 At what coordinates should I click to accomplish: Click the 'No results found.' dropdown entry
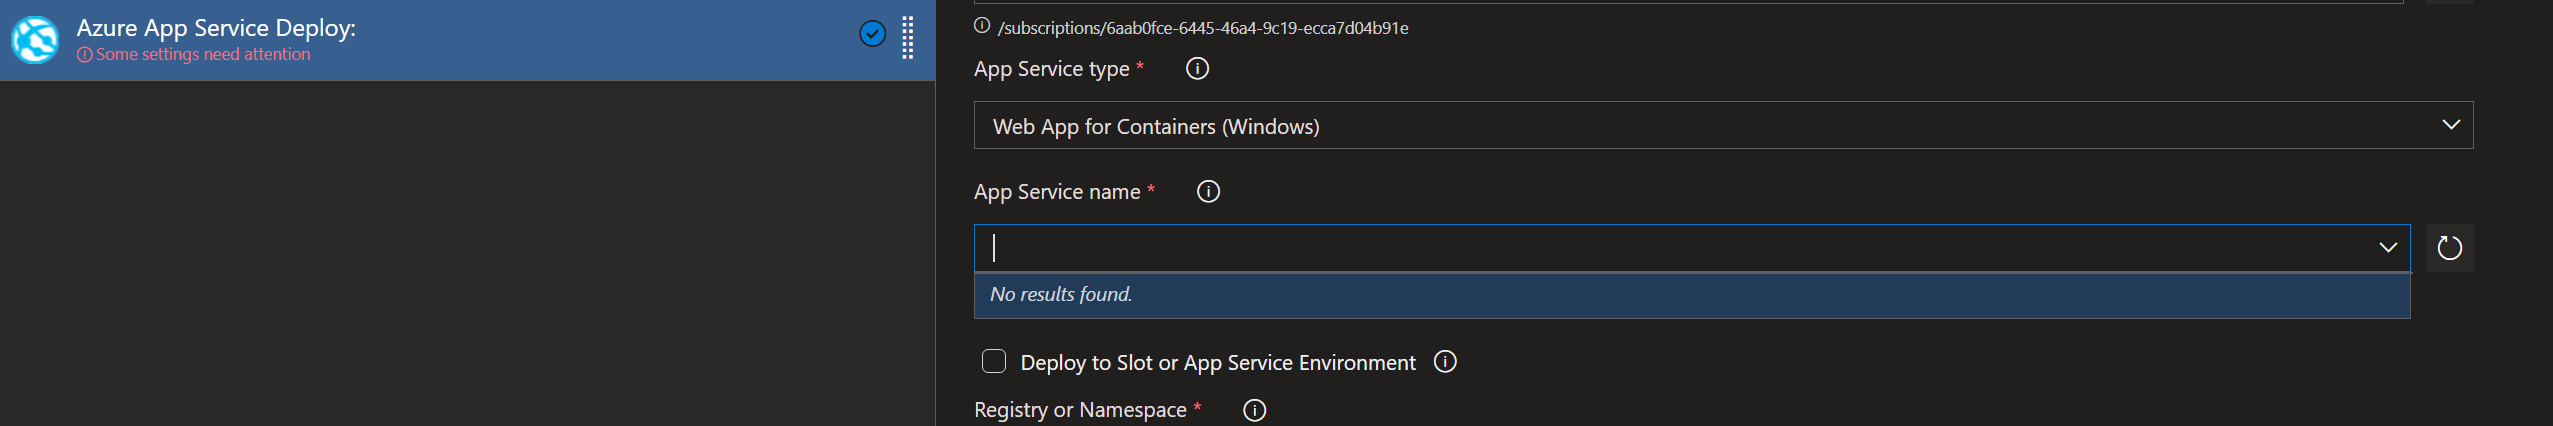(1692, 295)
